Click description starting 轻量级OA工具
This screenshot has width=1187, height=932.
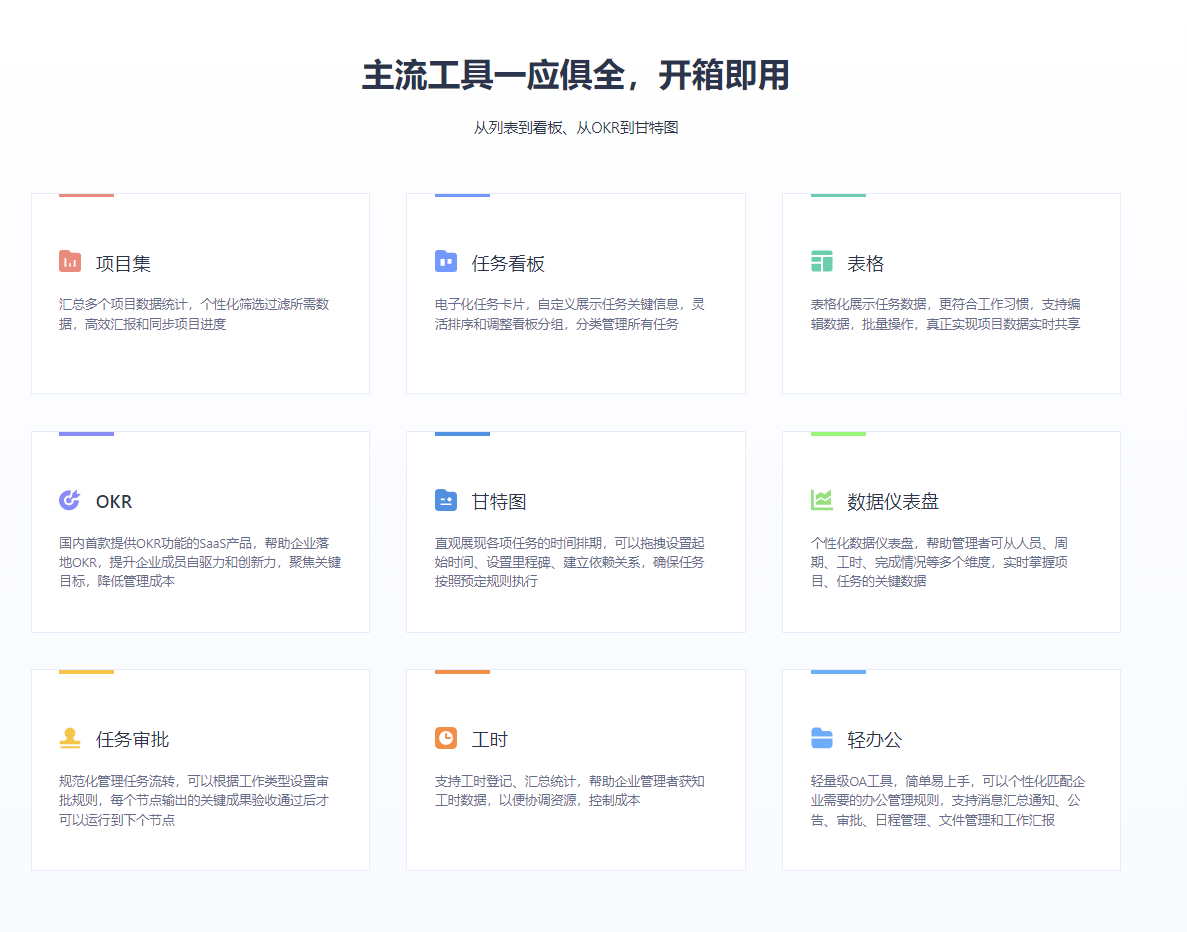(948, 800)
